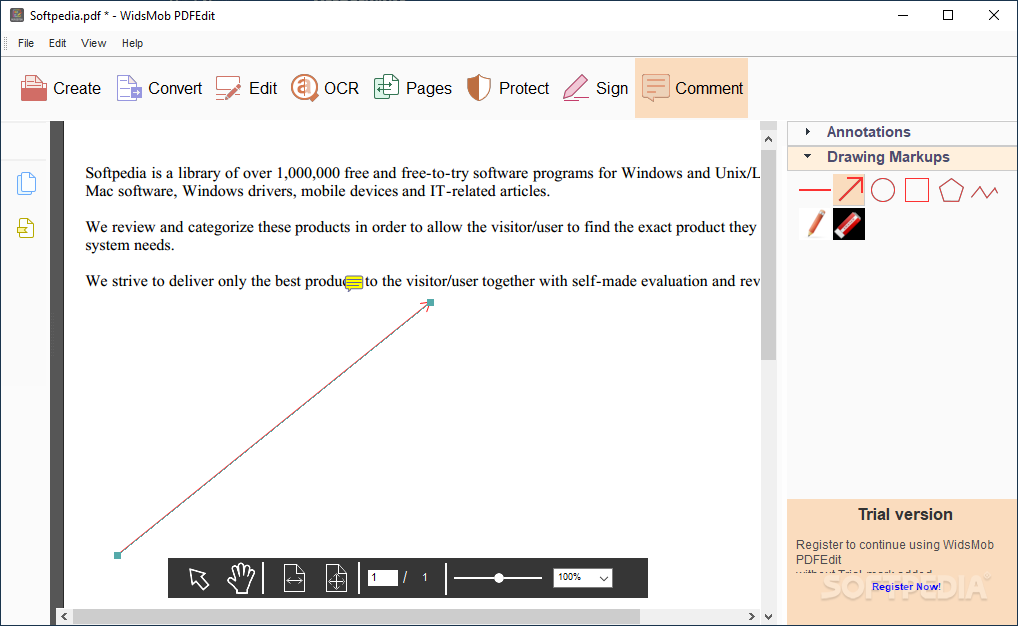Select the pencil drawing tool
The height and width of the screenshot is (626, 1018).
point(815,224)
